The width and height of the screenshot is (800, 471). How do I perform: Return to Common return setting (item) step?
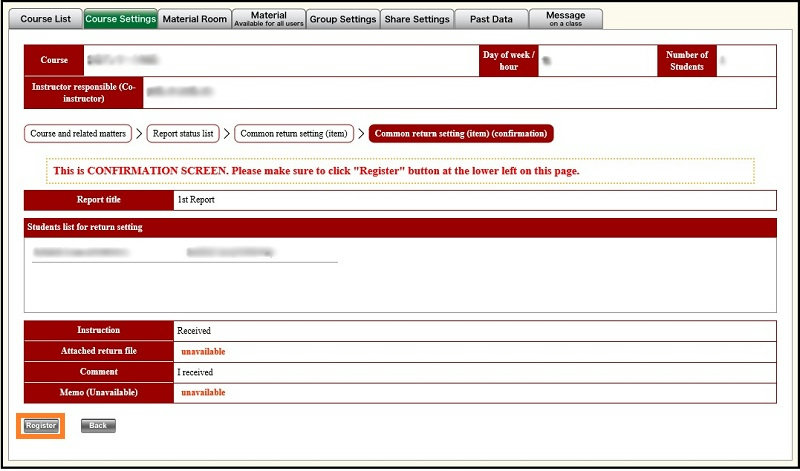(296, 133)
